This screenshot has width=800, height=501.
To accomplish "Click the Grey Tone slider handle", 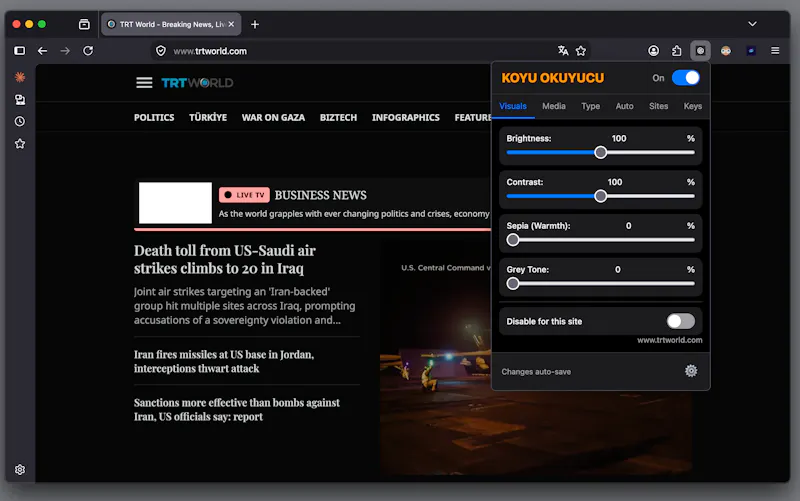I will point(513,284).
